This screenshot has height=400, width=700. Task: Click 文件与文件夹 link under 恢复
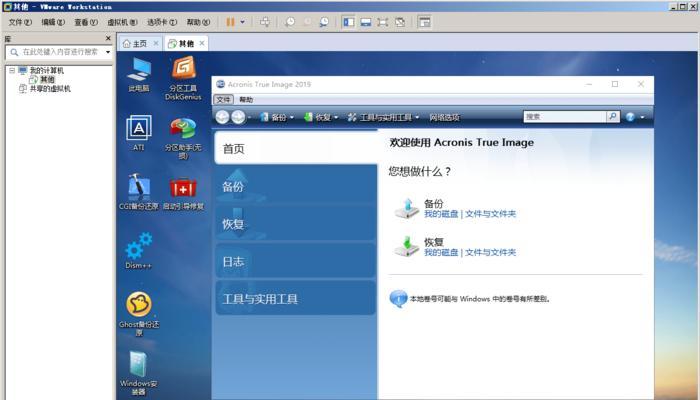(x=490, y=252)
